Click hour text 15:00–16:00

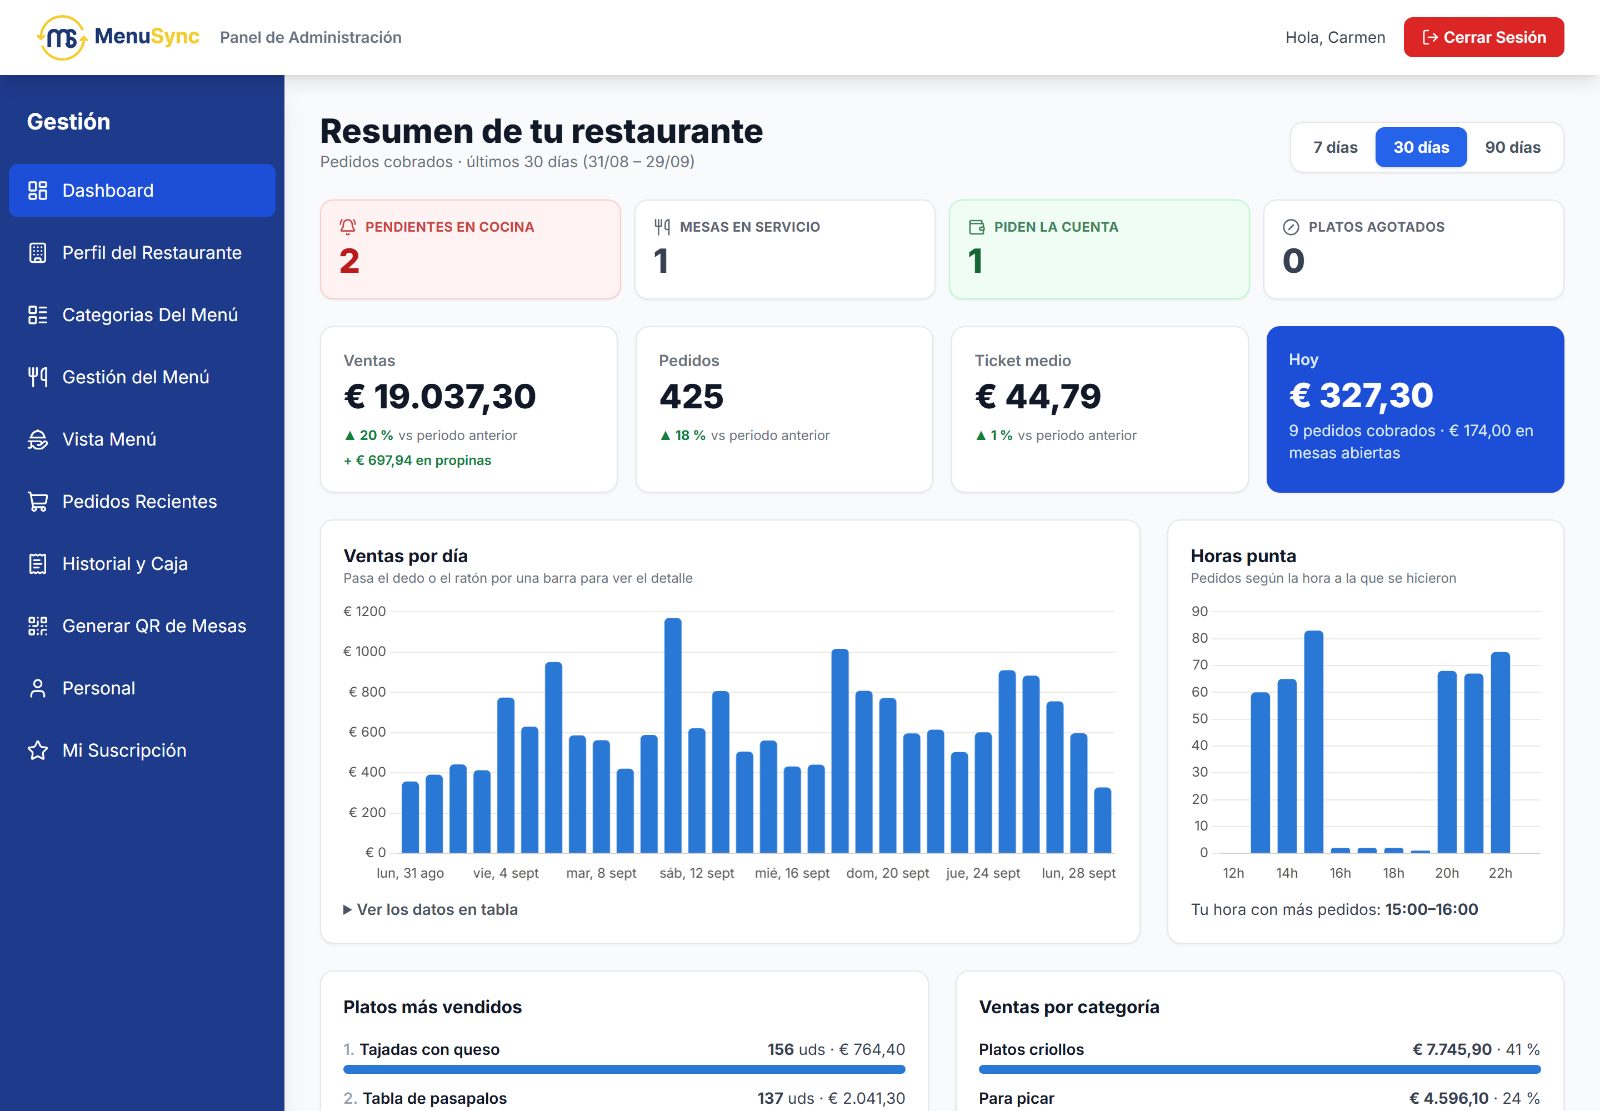coord(1431,909)
